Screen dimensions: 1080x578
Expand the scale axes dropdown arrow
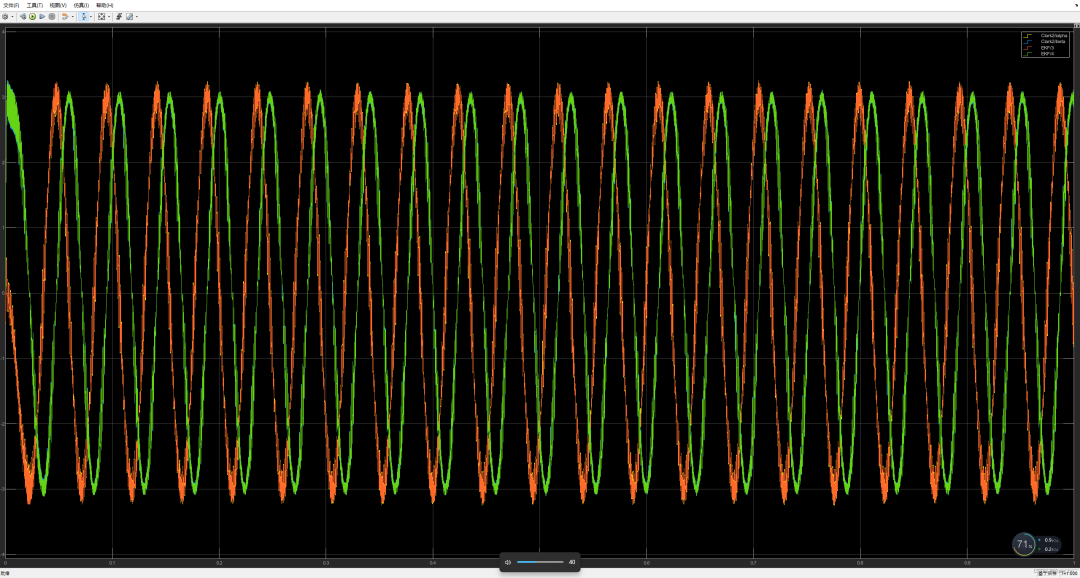tap(108, 16)
